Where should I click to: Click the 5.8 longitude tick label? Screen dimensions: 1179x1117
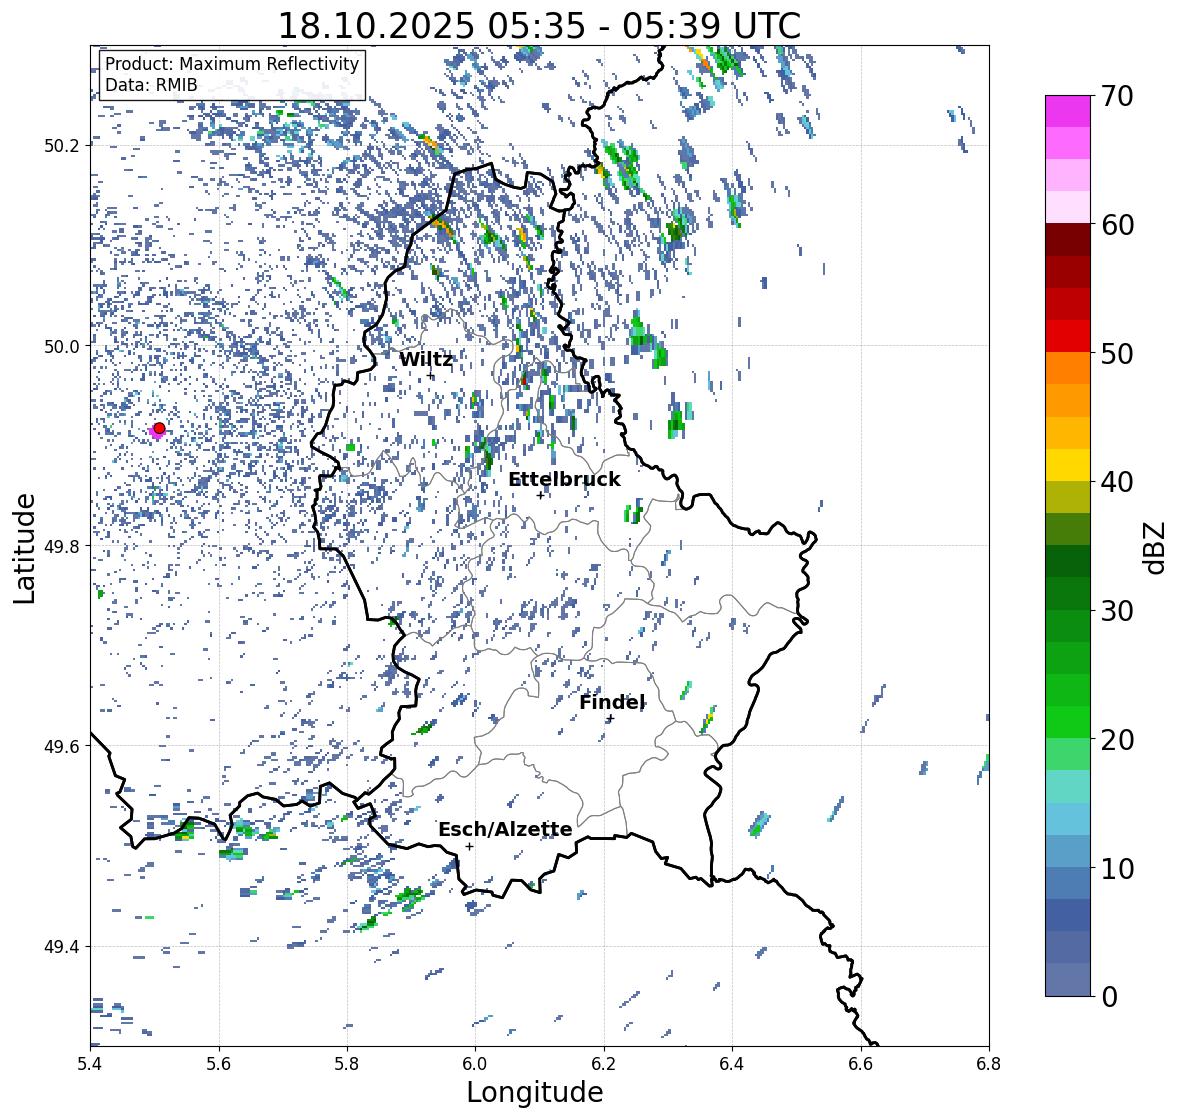tap(347, 1064)
